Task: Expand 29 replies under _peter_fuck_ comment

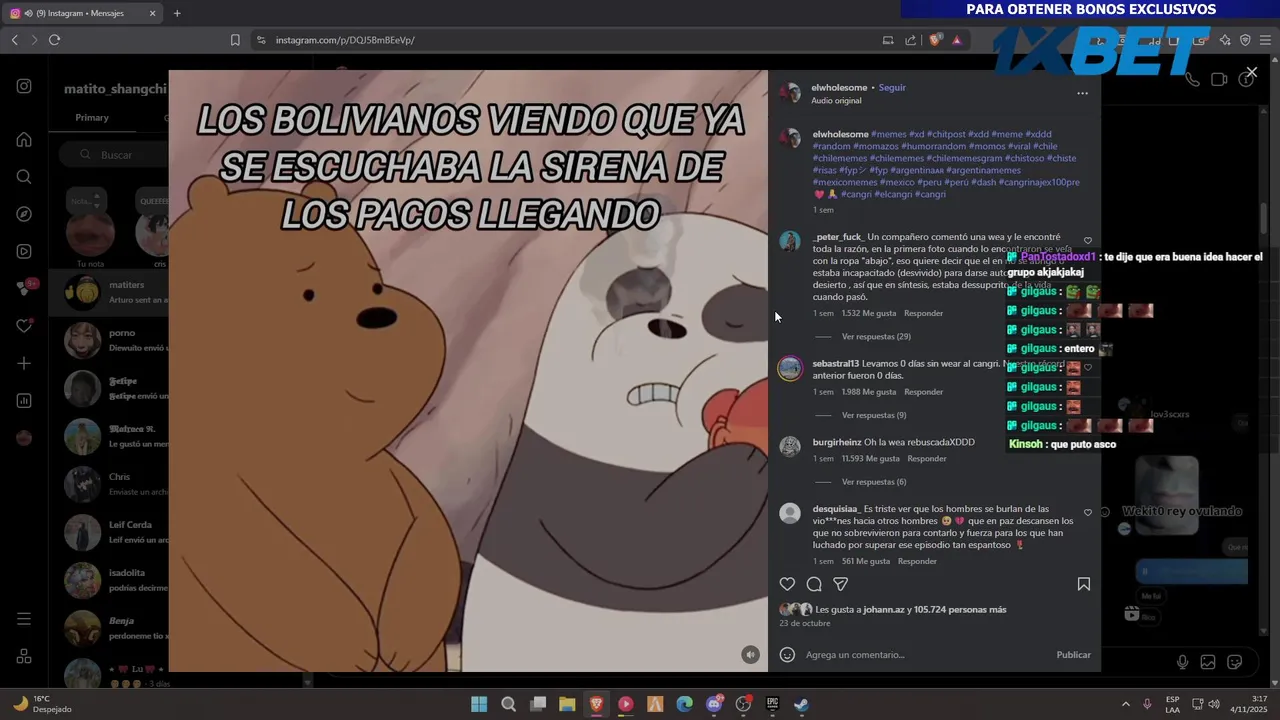Action: pos(876,337)
